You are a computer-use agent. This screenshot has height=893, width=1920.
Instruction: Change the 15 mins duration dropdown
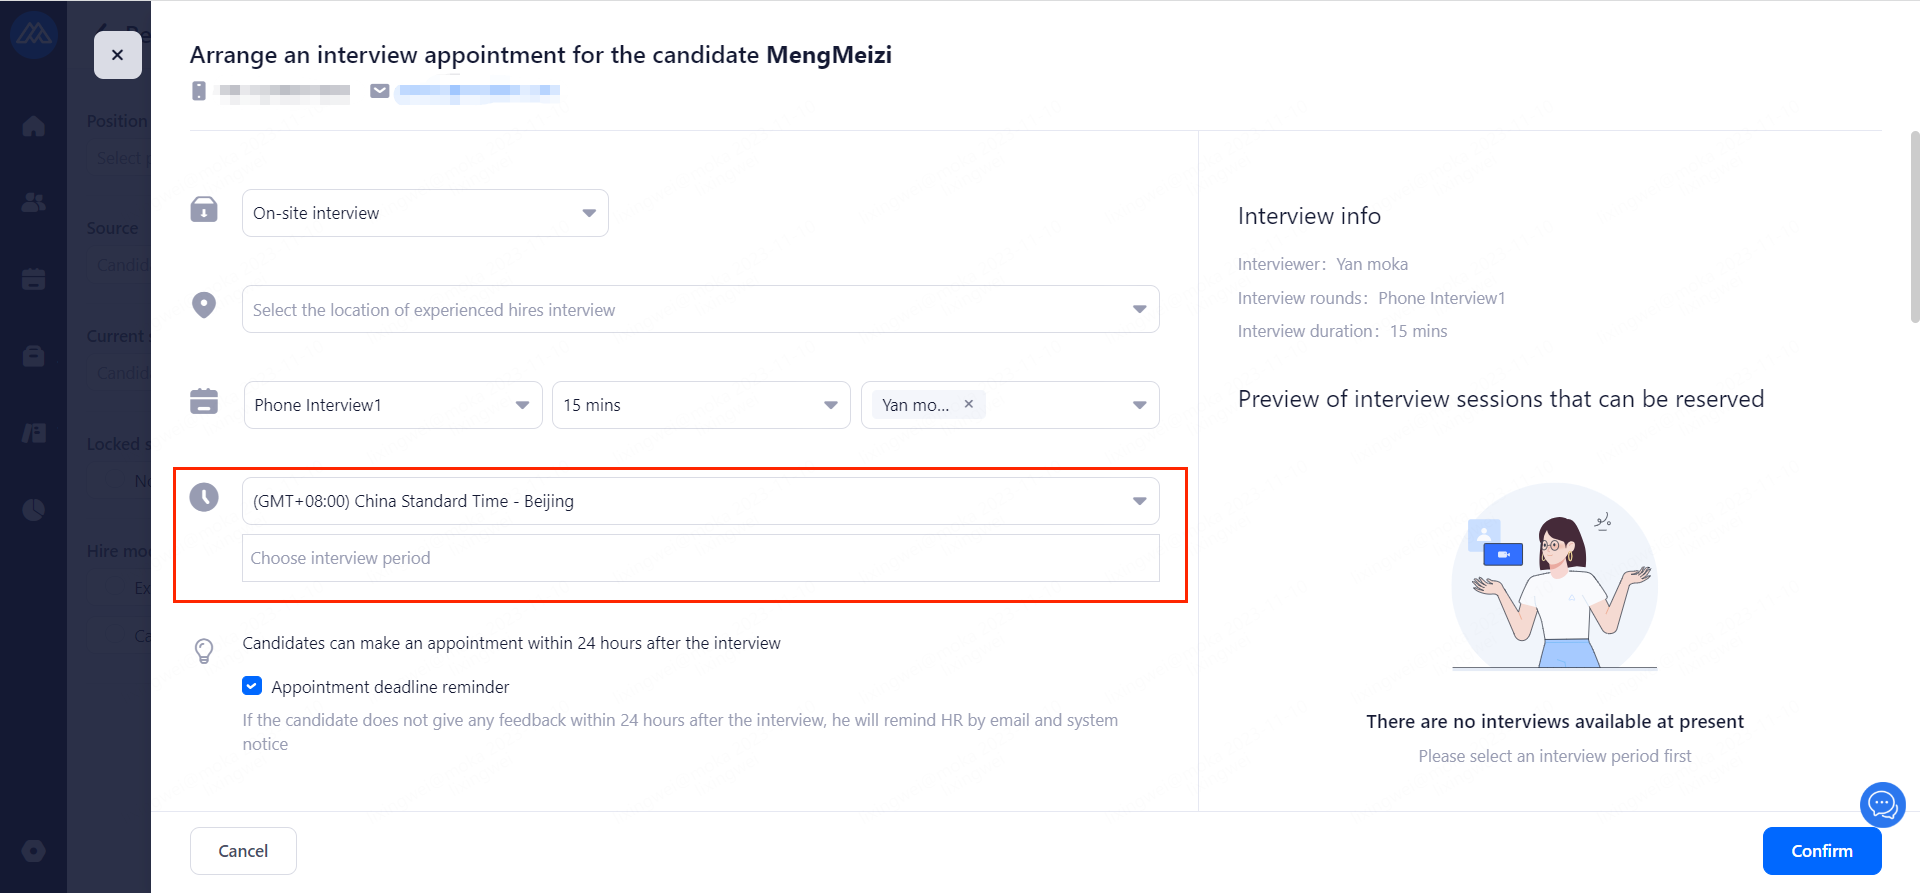click(x=700, y=405)
